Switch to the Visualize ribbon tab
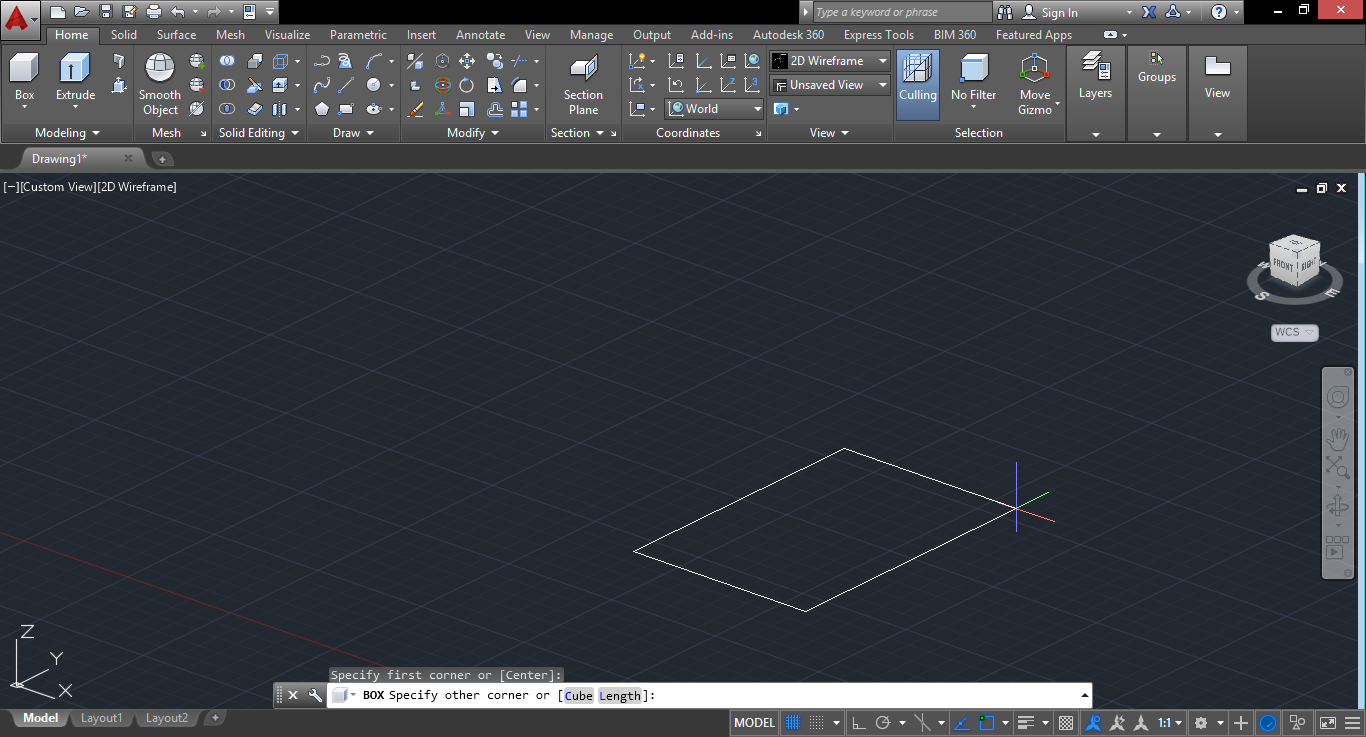The width and height of the screenshot is (1366, 737). coord(287,35)
